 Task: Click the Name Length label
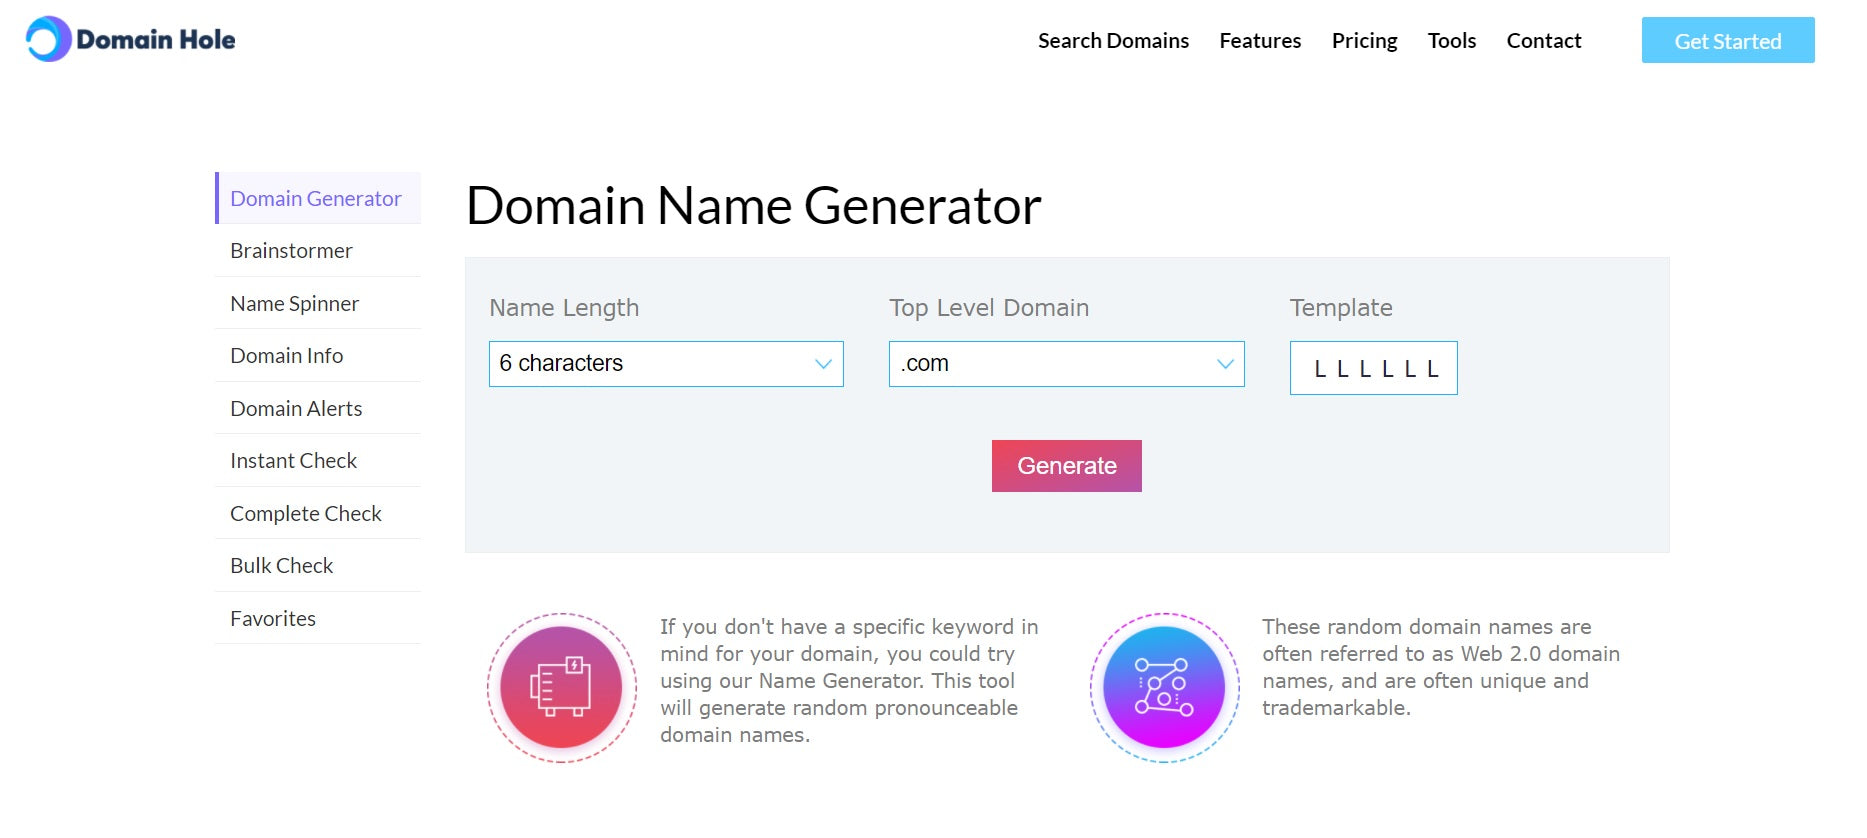click(564, 308)
